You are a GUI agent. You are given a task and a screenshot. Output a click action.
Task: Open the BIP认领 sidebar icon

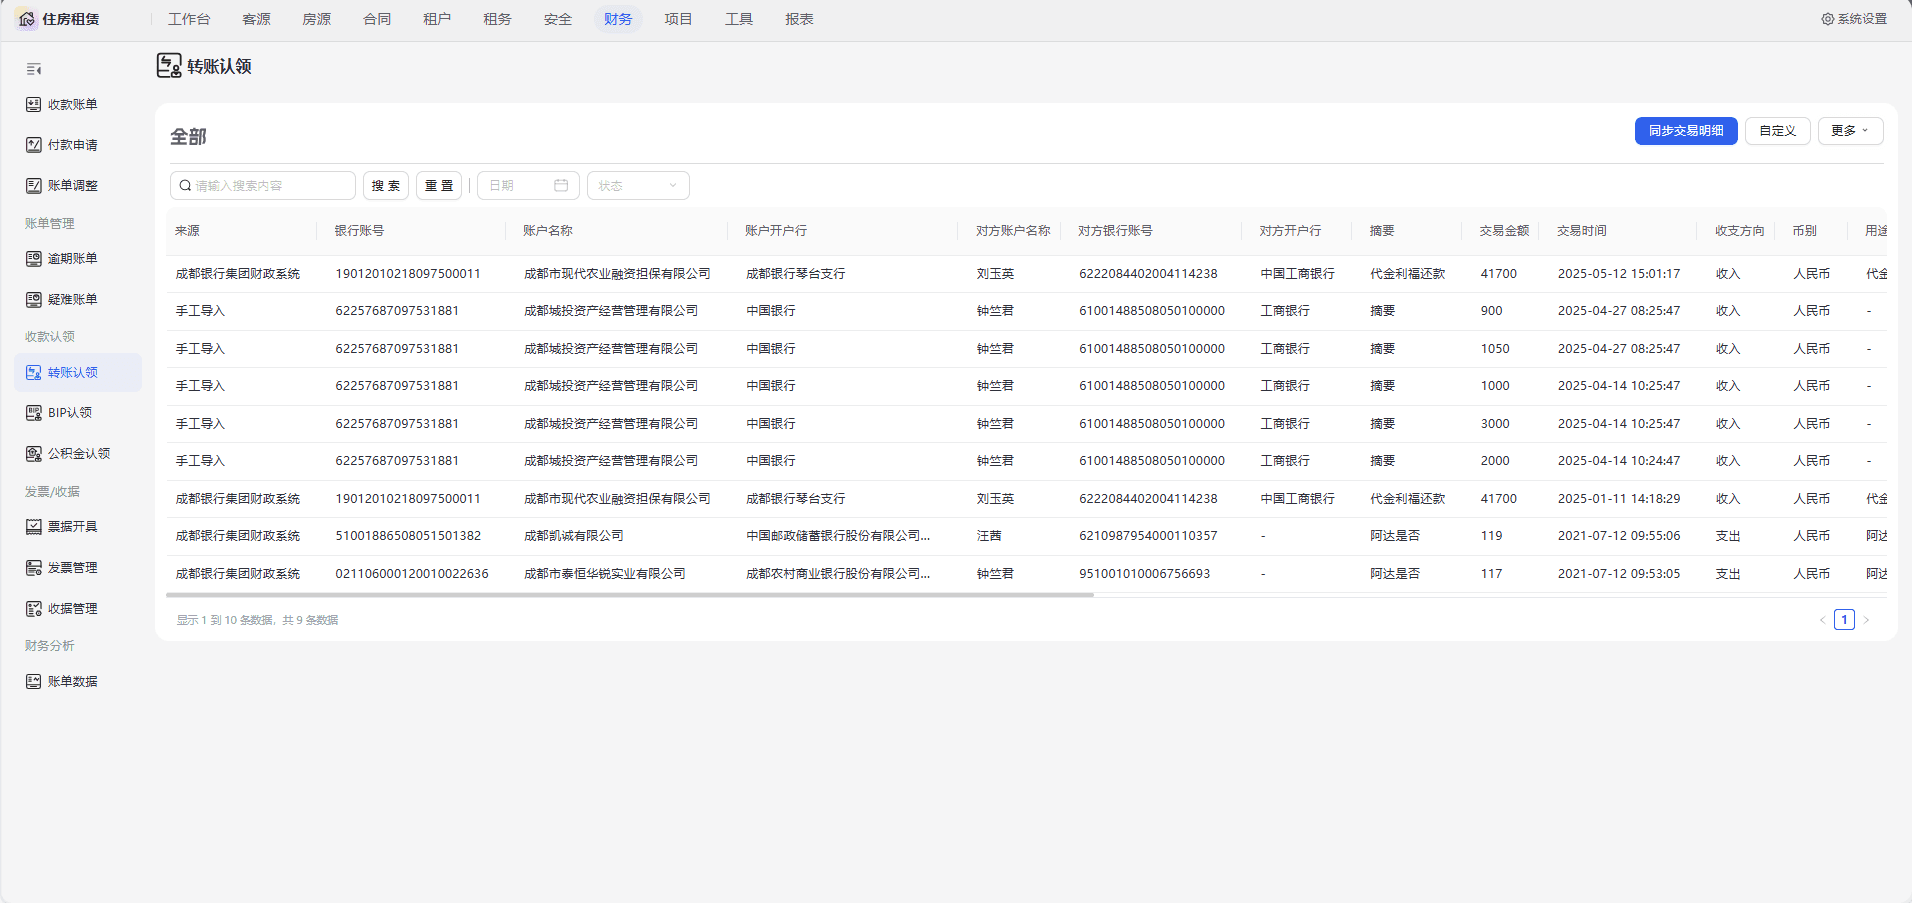[x=34, y=413]
